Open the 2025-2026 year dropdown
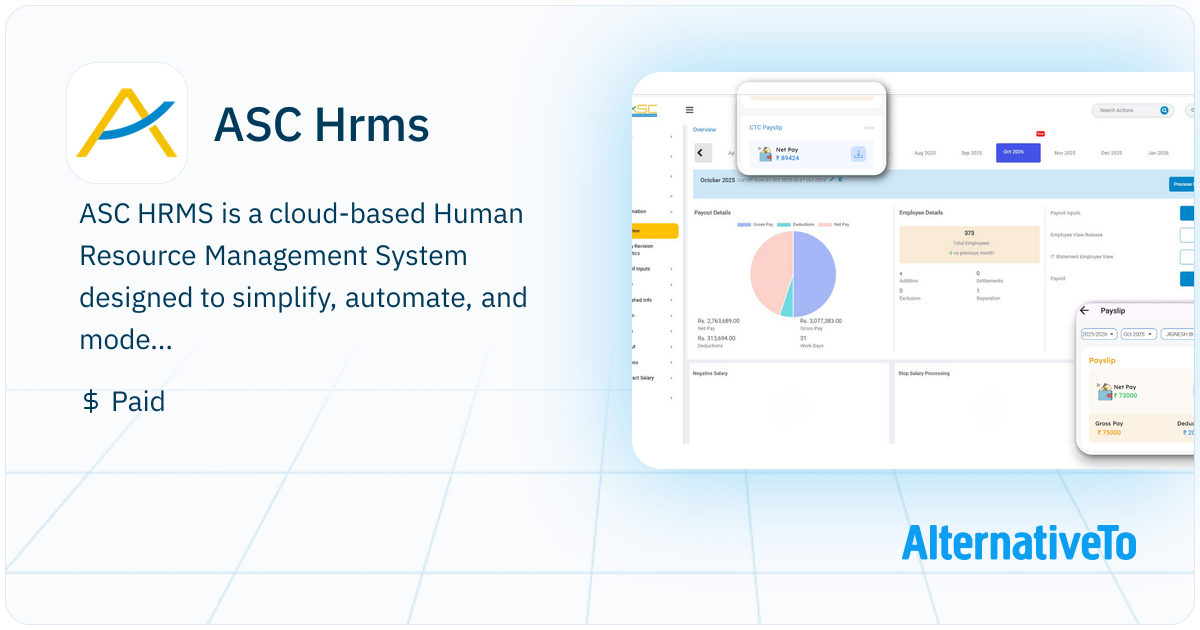Image resolution: width=1200 pixels, height=630 pixels. [x=1098, y=334]
